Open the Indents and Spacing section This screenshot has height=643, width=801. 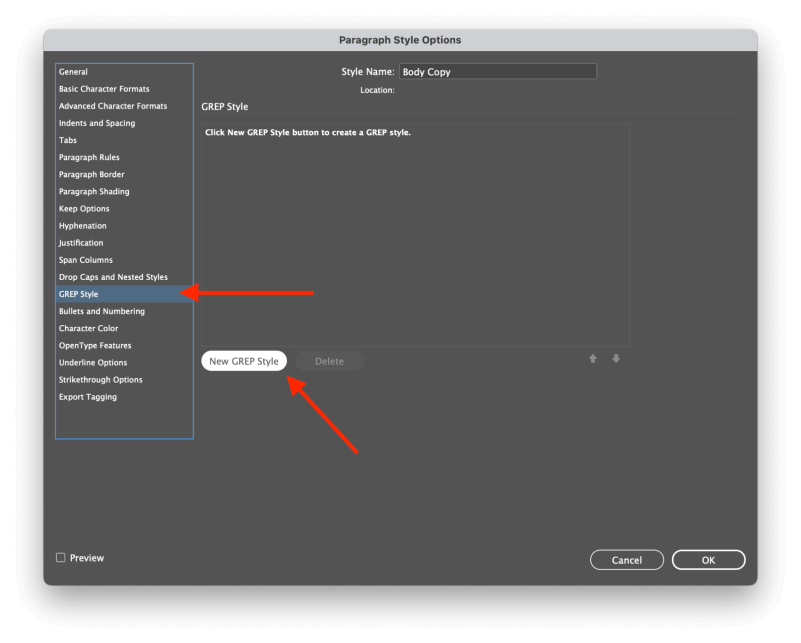(124, 123)
